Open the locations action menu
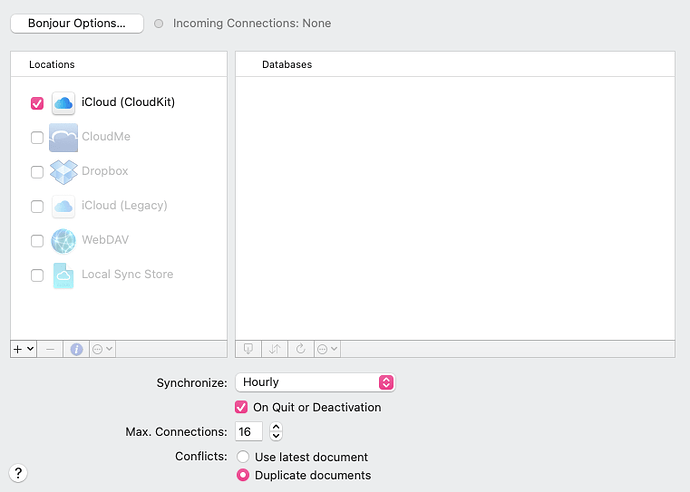Screen dimensions: 690x492 (x=102, y=349)
